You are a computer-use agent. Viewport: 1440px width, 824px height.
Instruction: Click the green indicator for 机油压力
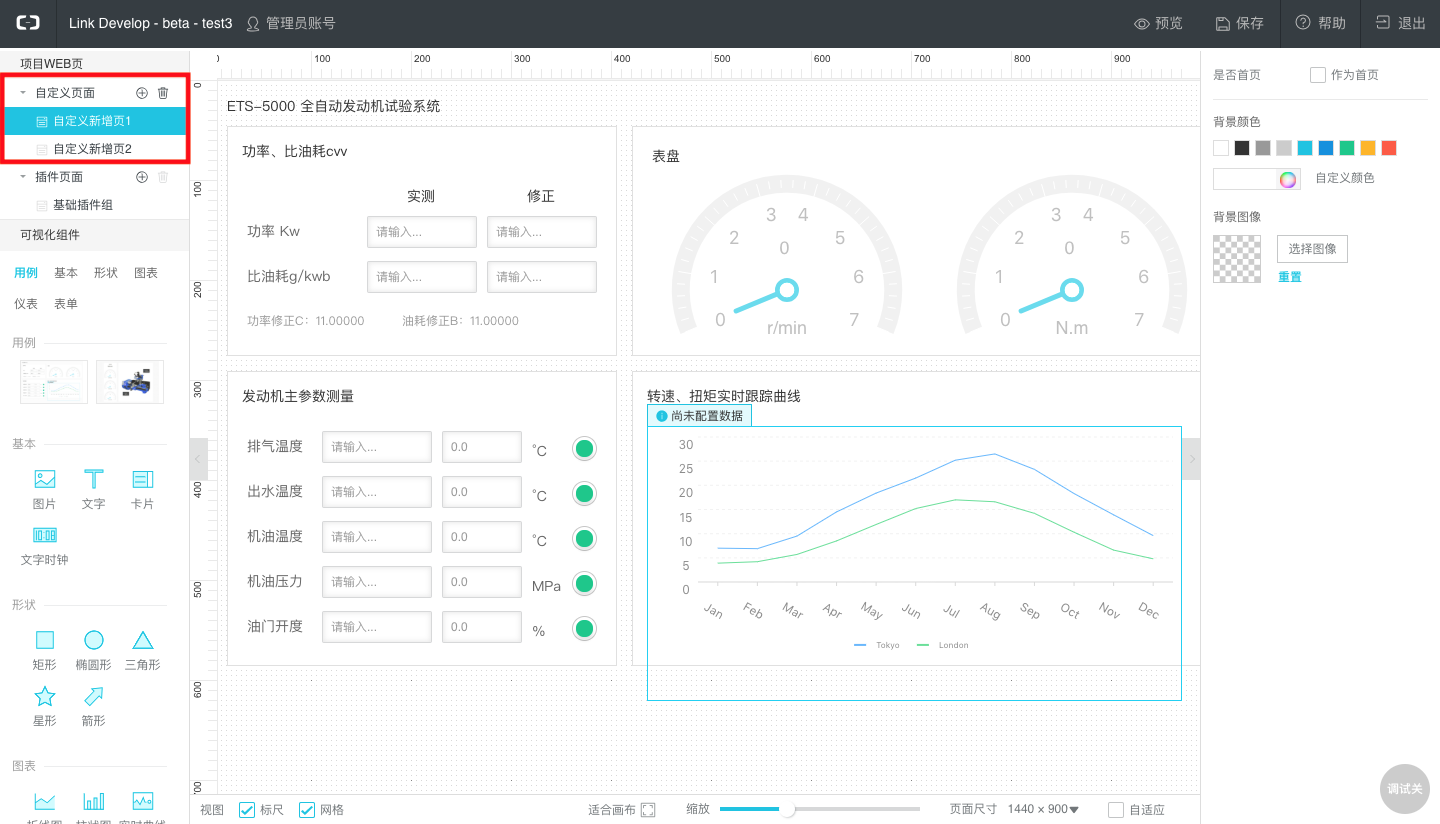pos(585,583)
